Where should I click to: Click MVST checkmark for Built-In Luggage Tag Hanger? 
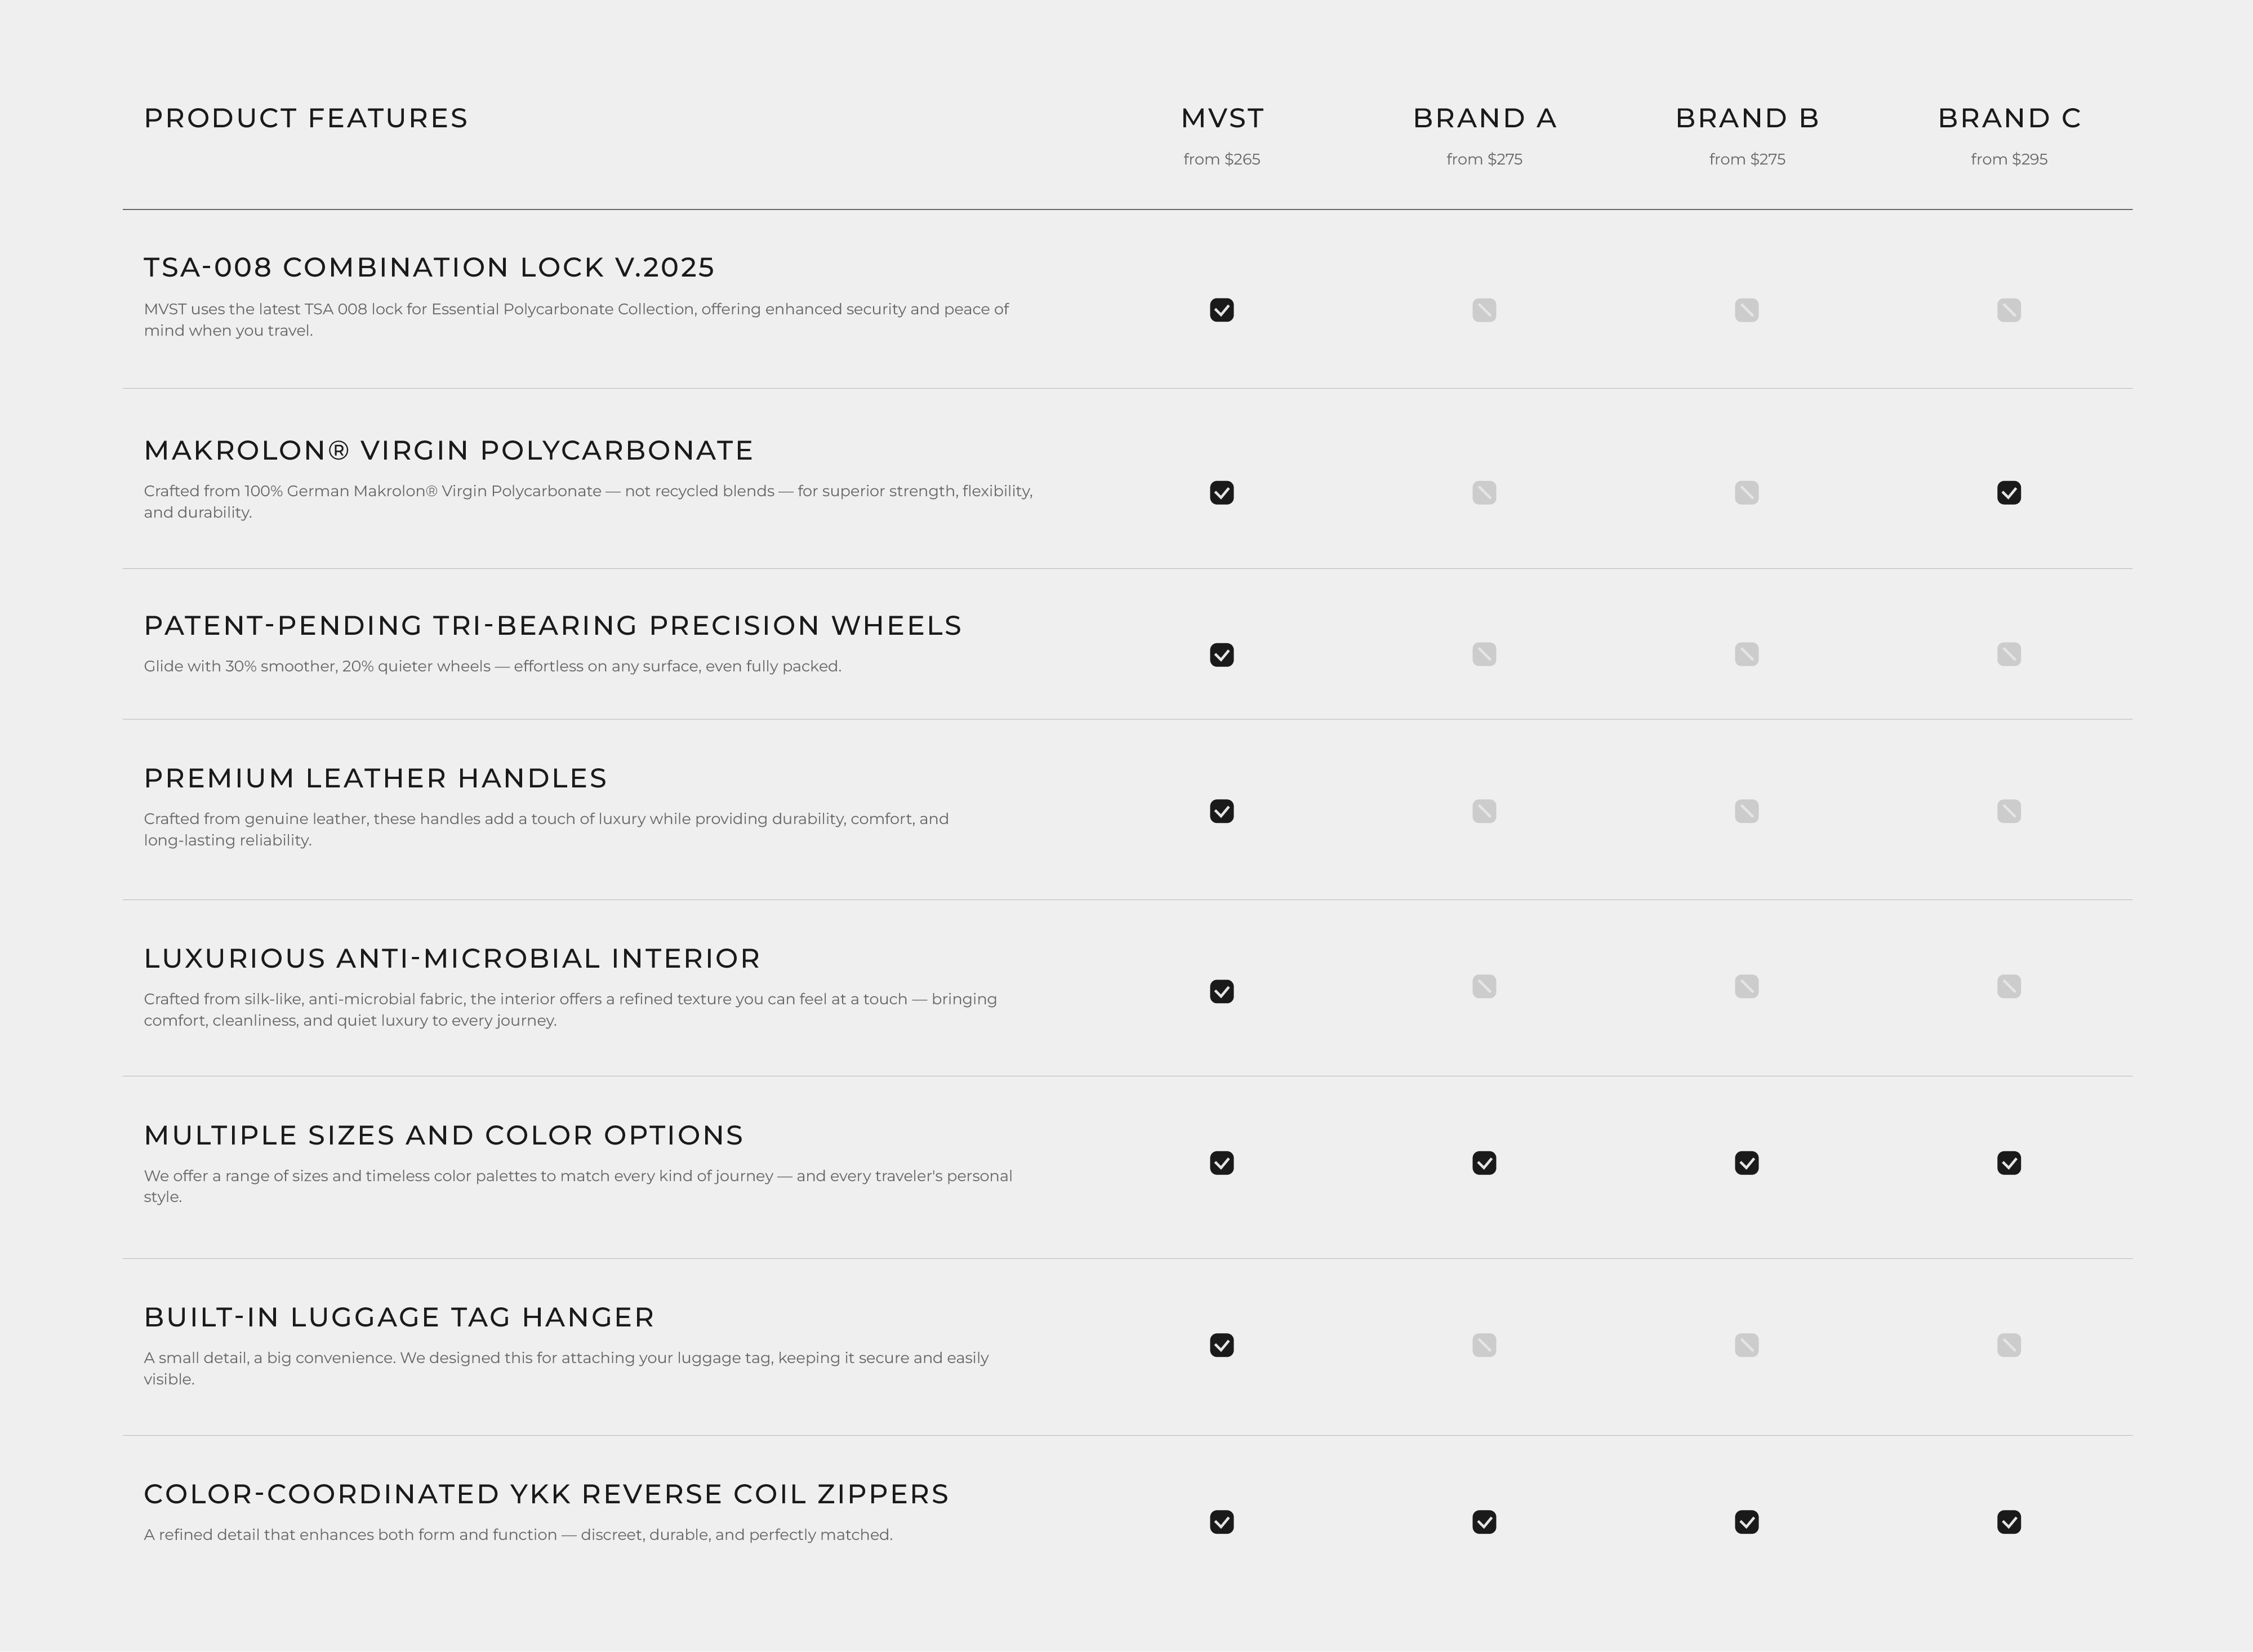pos(1221,1345)
